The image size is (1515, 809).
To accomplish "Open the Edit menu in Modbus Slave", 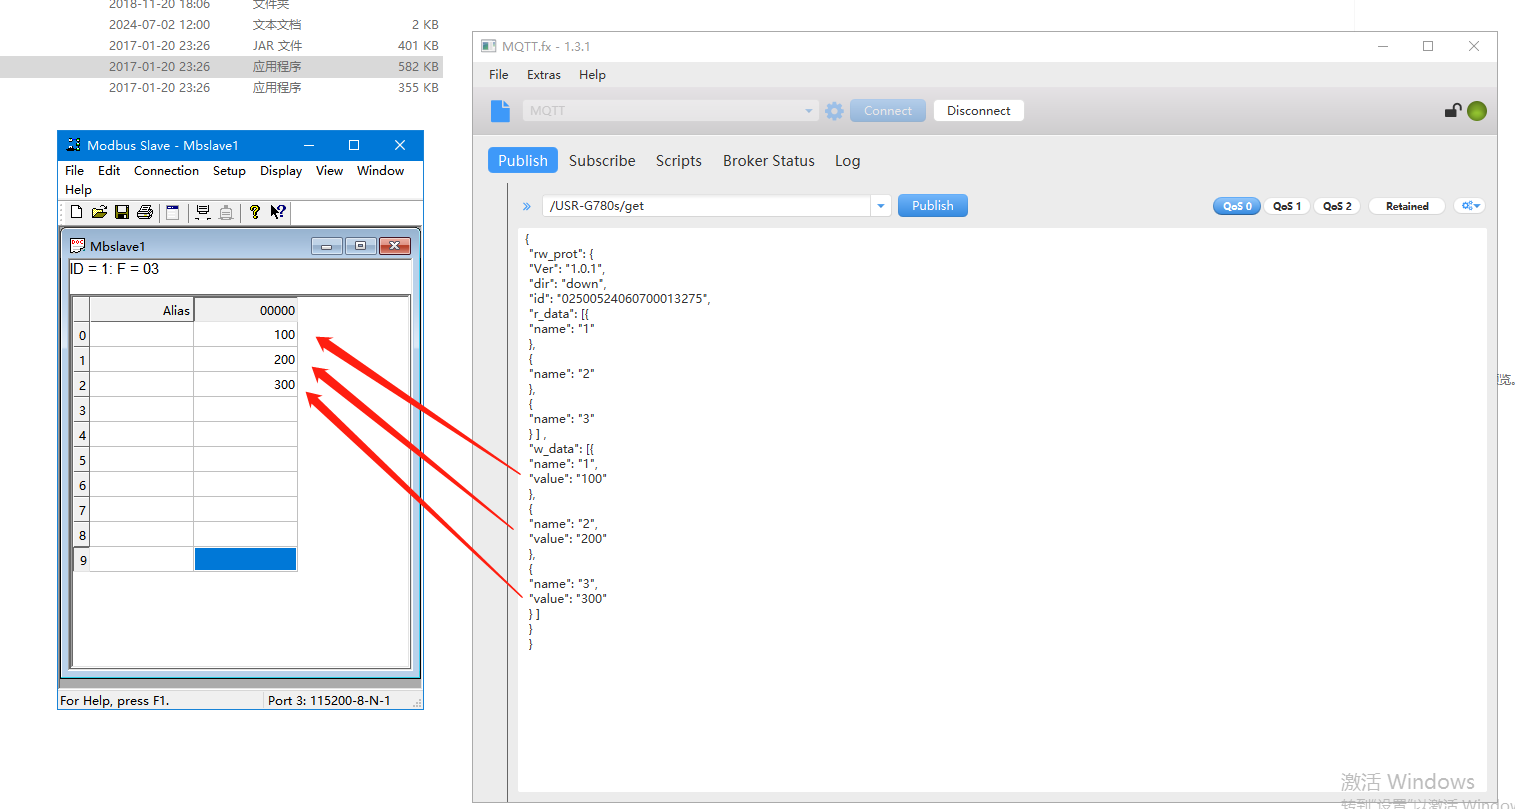I will (x=109, y=171).
